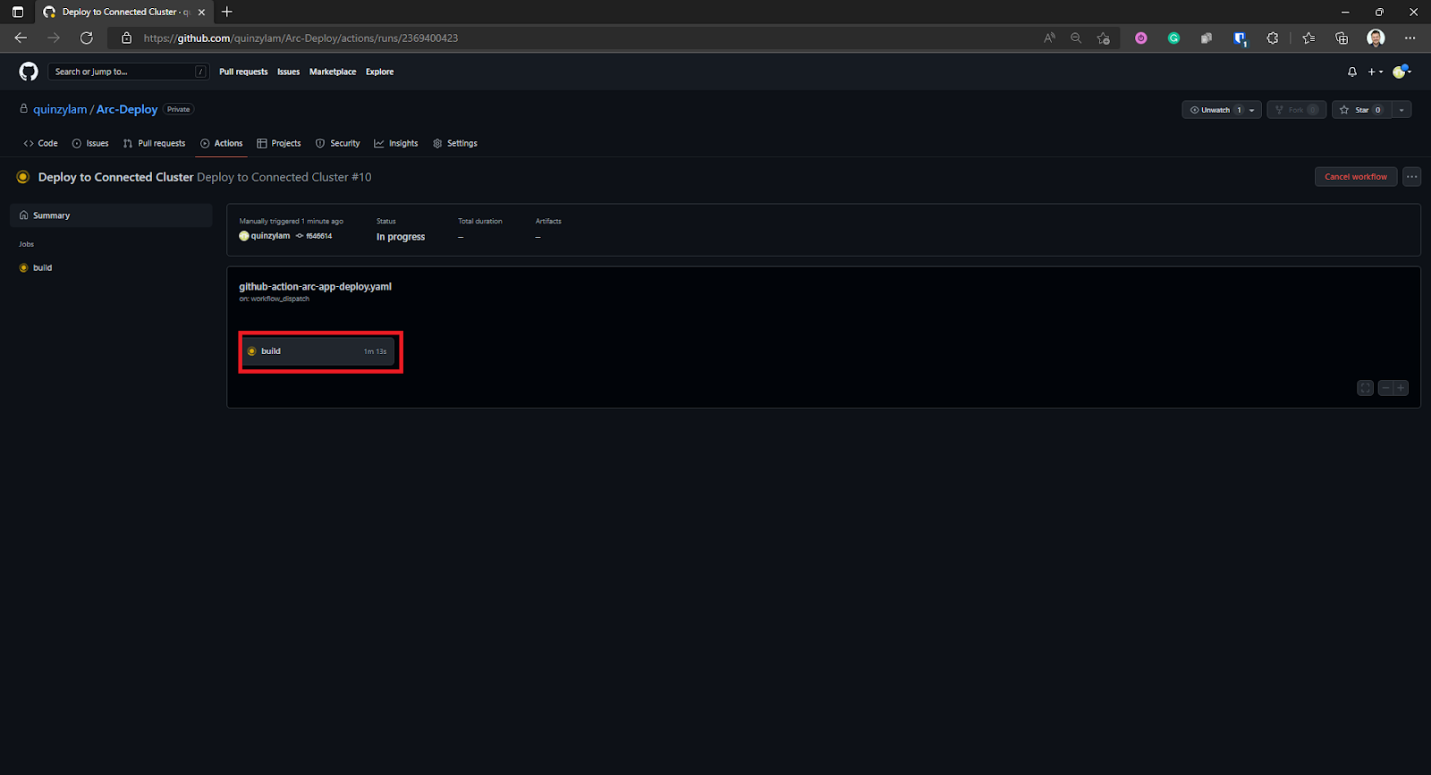The height and width of the screenshot is (775, 1431).
Task: Click the Deploy to Connected Cluster workflow title
Action: pyautogui.click(x=116, y=177)
